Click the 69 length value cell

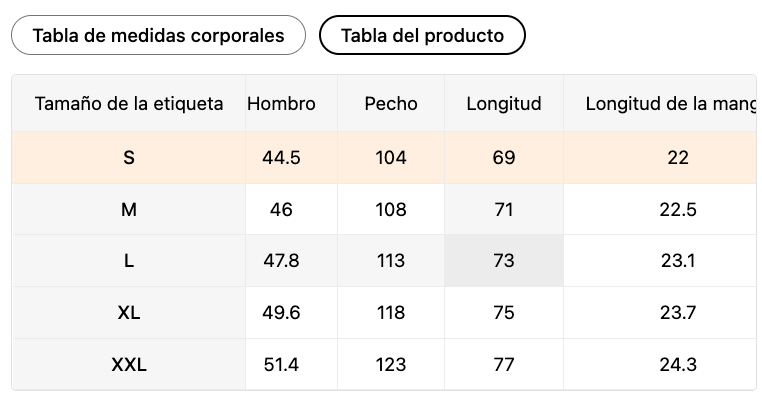point(504,157)
